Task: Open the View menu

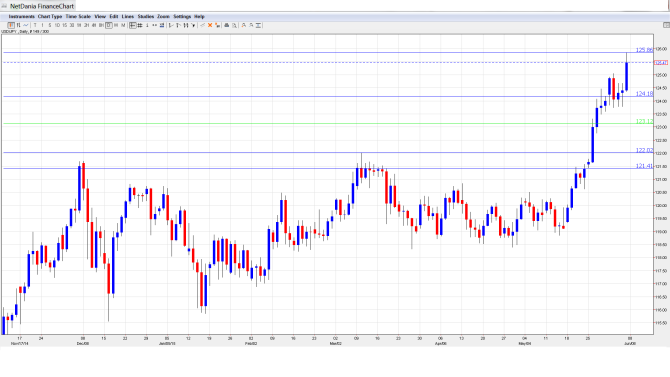Action: 100,17
